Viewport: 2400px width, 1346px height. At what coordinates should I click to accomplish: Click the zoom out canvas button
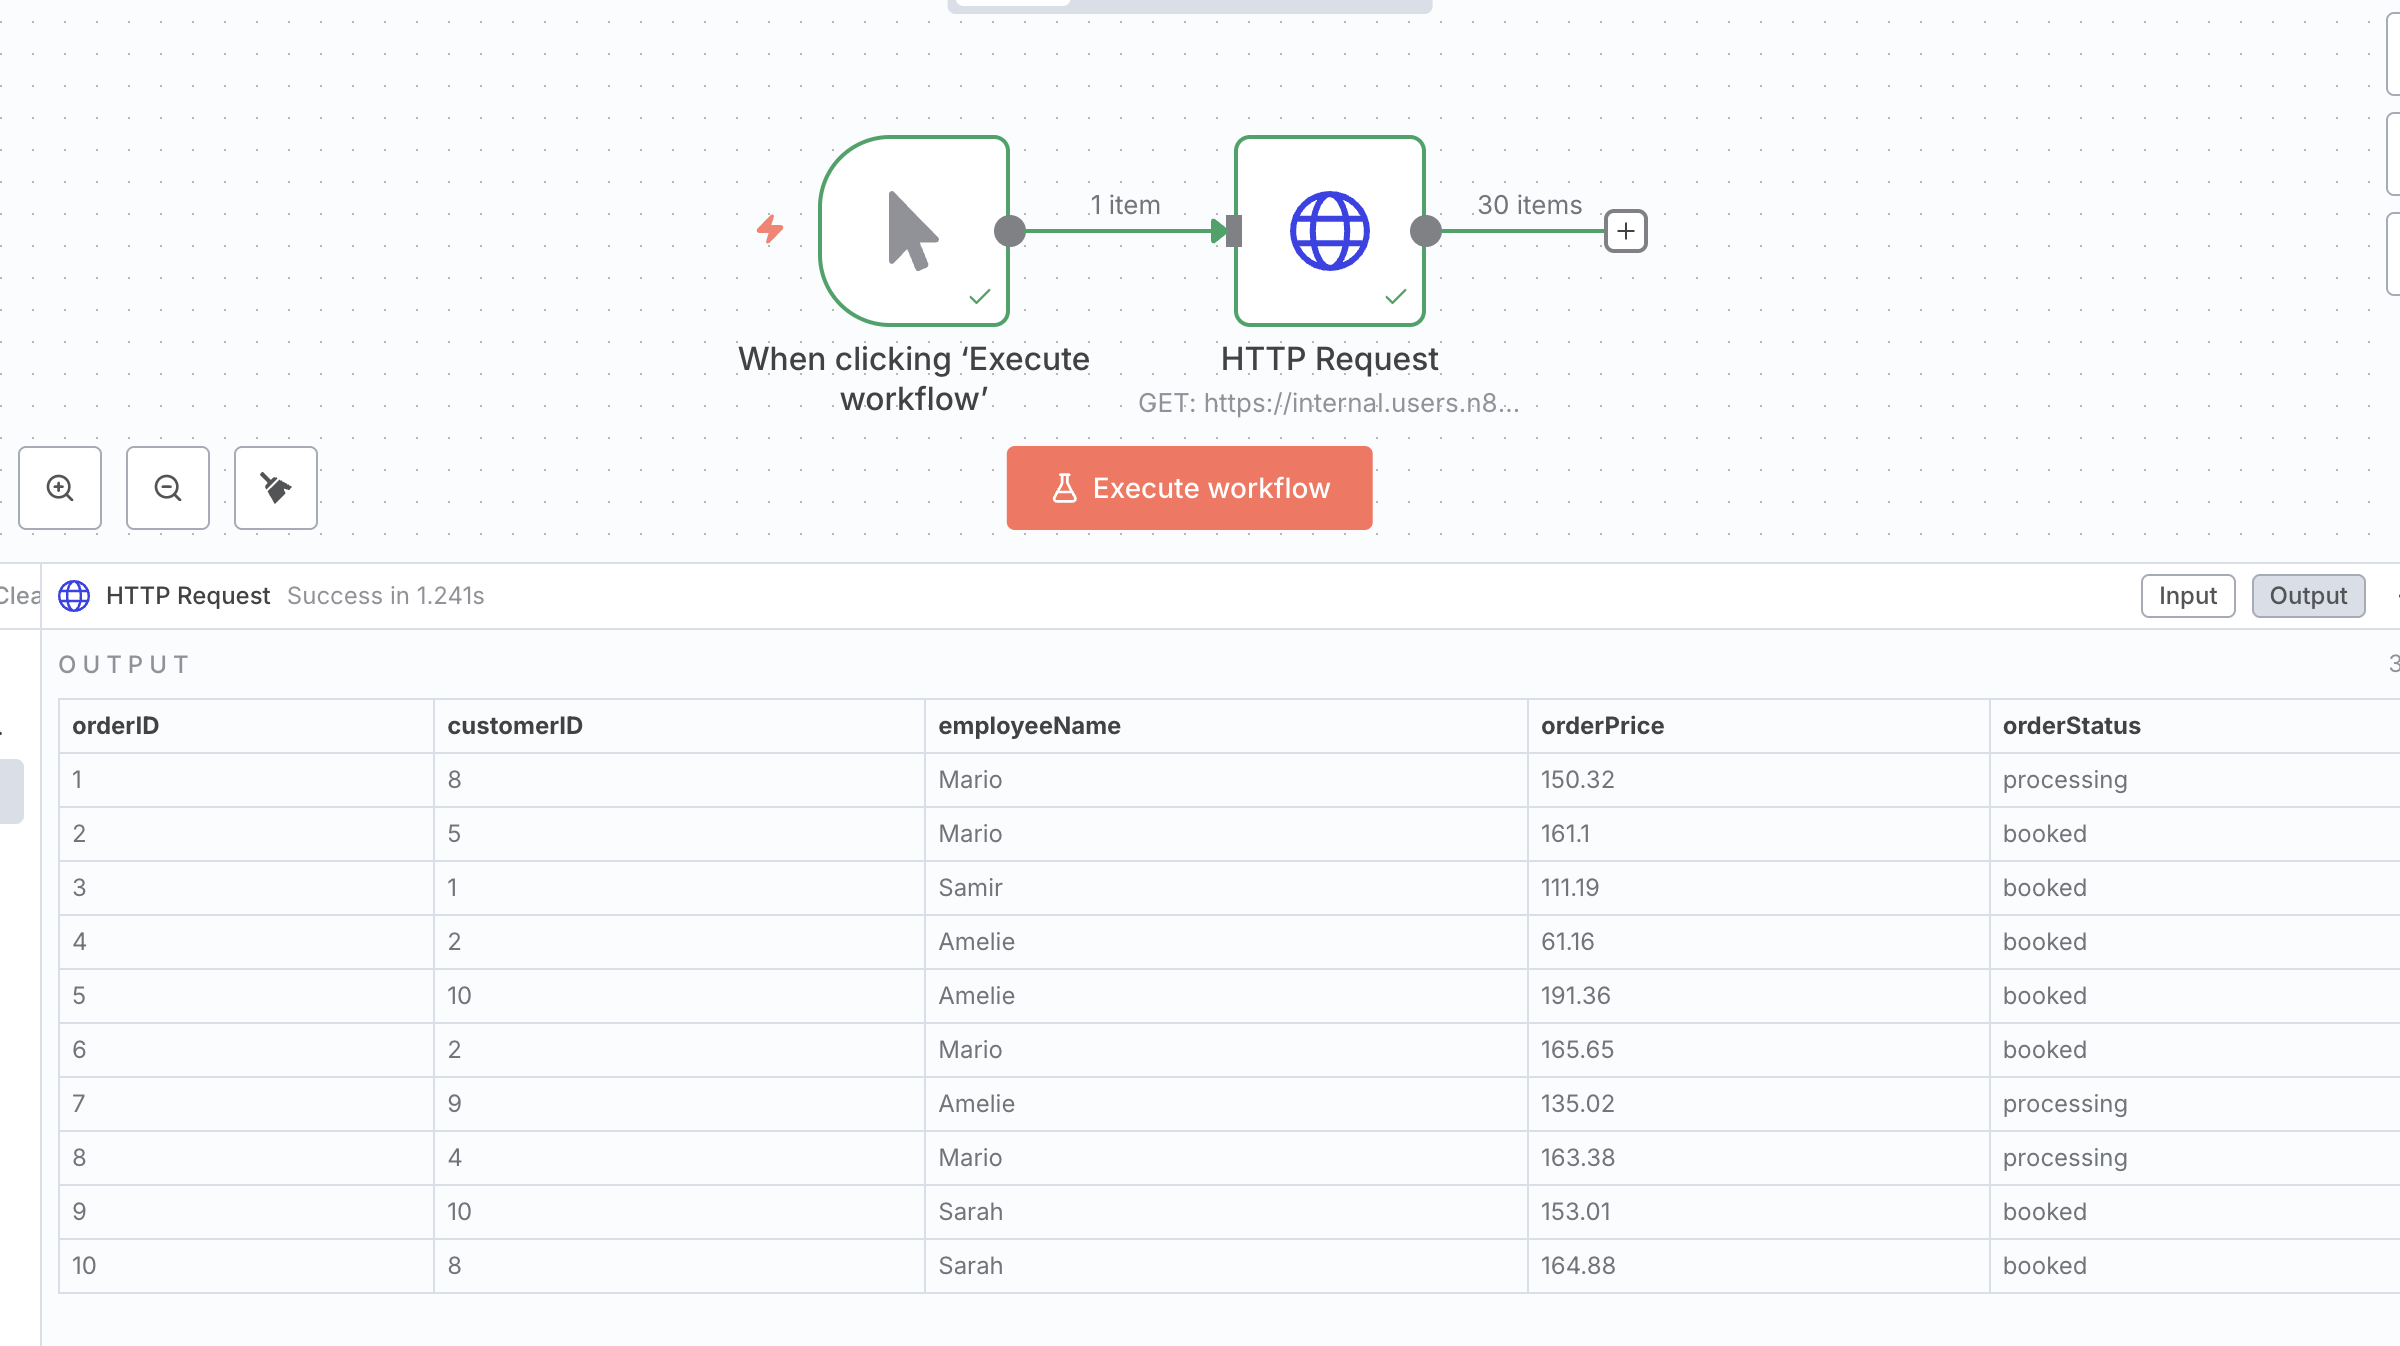click(x=168, y=488)
